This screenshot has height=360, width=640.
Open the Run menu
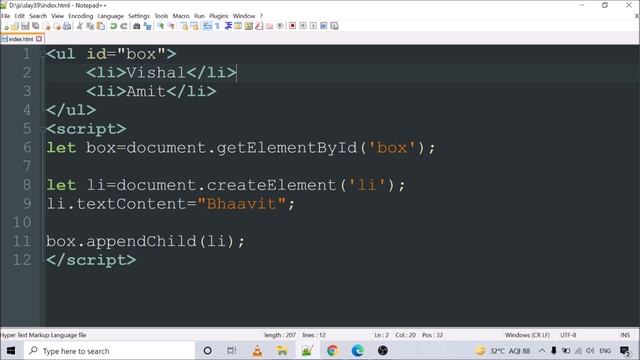click(x=199, y=16)
